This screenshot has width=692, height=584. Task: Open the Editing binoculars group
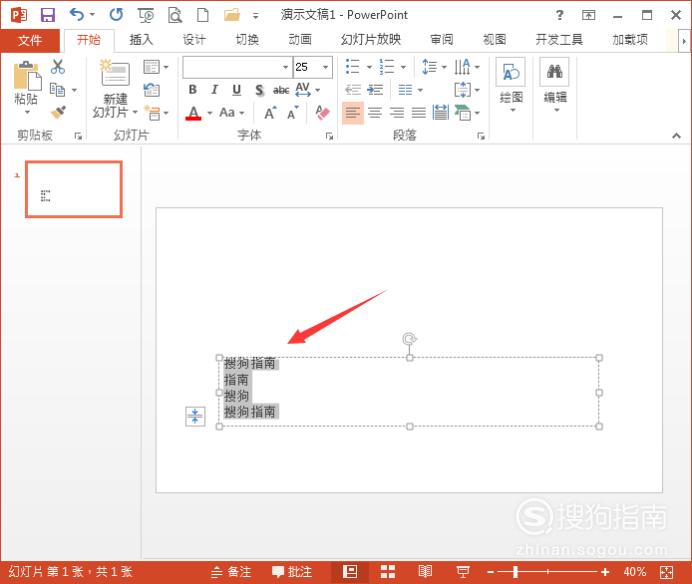(x=555, y=84)
